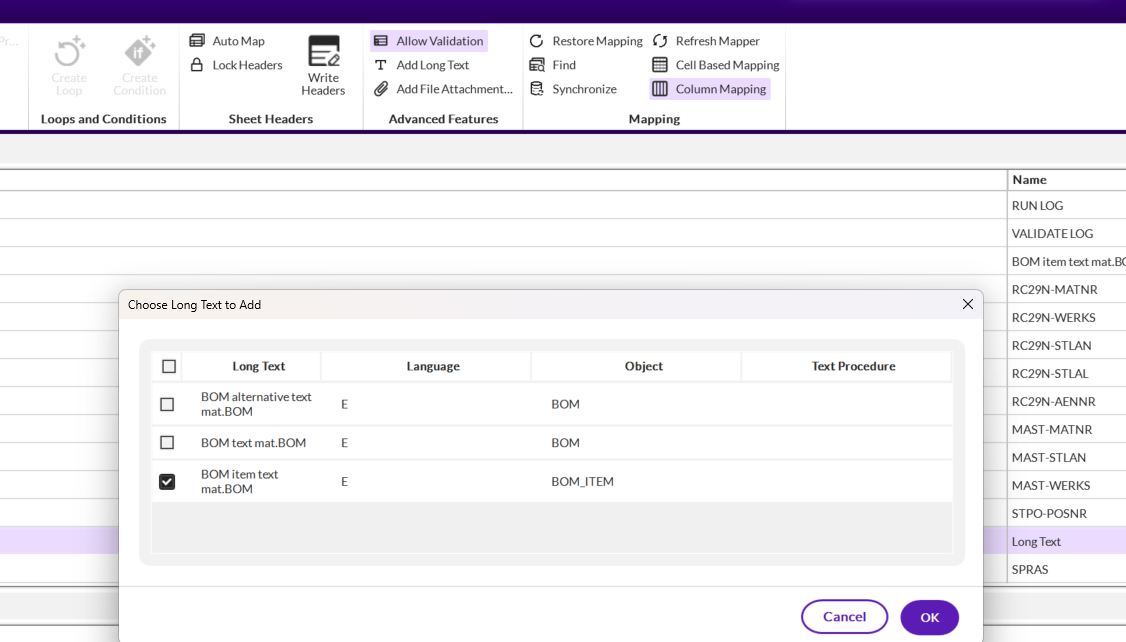Image resolution: width=1126 pixels, height=642 pixels.
Task: Click the Restore Mapping icon
Action: pos(537,41)
